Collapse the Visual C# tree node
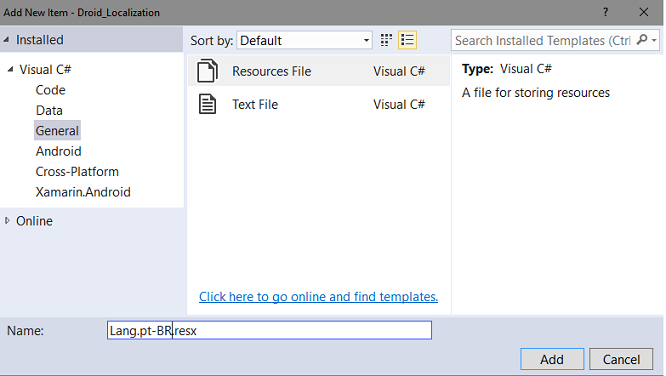The image size is (666, 376). click(11, 69)
